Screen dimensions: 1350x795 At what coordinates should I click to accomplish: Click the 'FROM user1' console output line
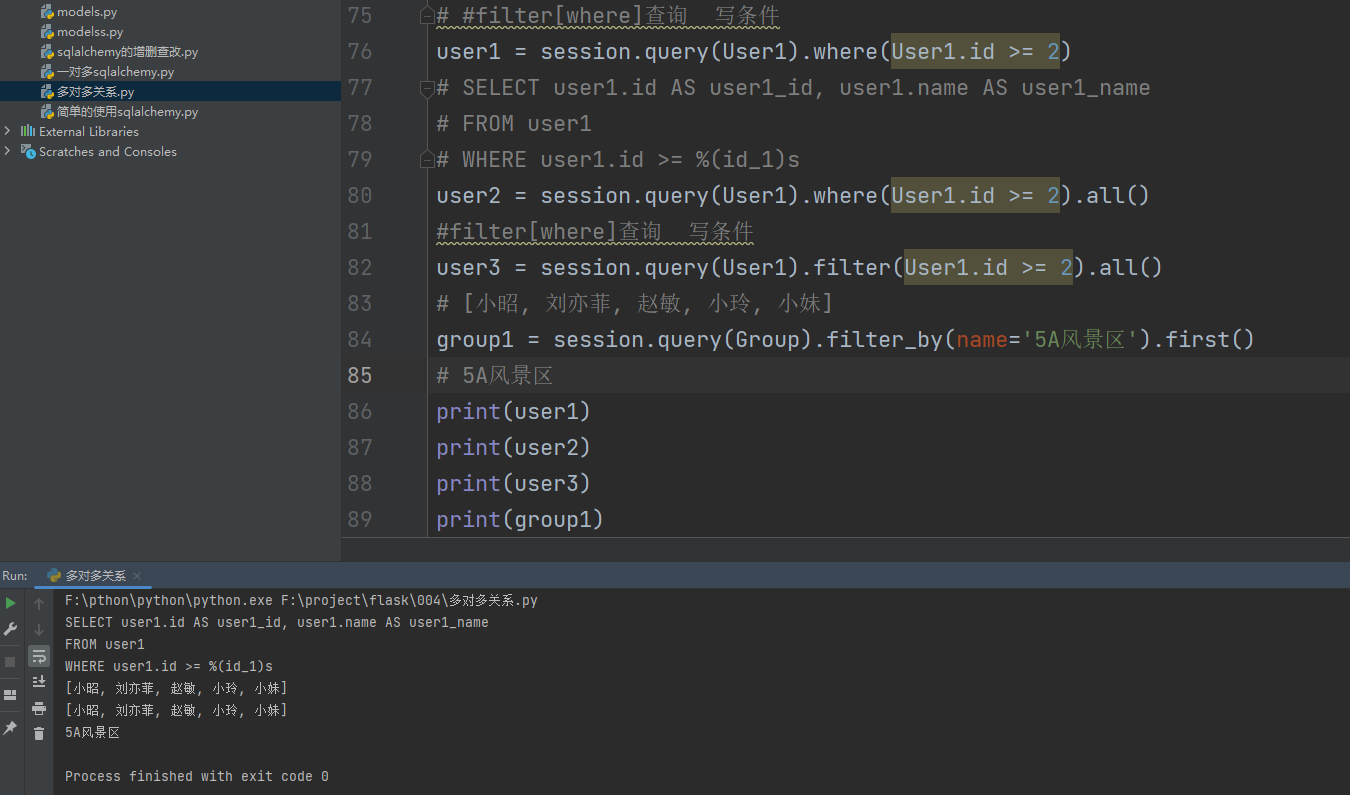click(105, 644)
